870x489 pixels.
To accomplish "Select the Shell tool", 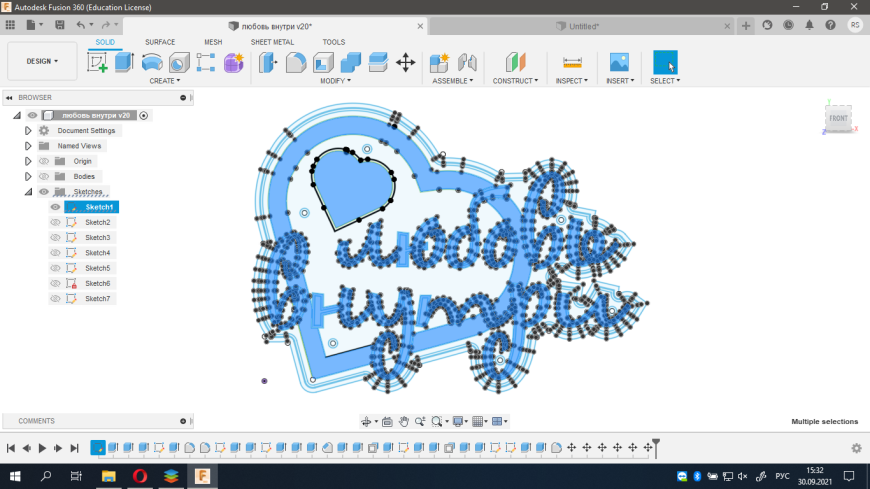I will [323, 62].
